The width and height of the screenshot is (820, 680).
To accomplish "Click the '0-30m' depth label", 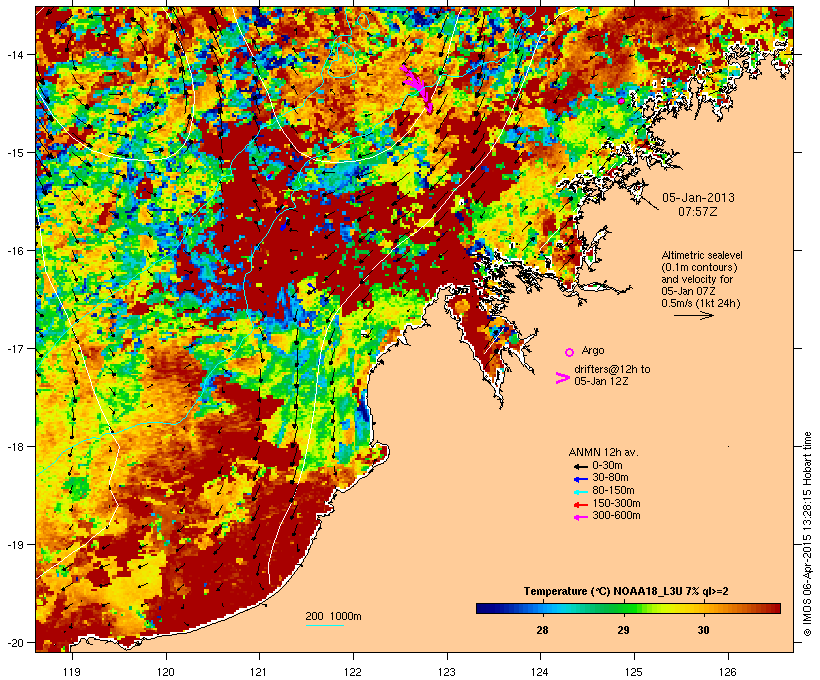I will pyautogui.click(x=607, y=466).
